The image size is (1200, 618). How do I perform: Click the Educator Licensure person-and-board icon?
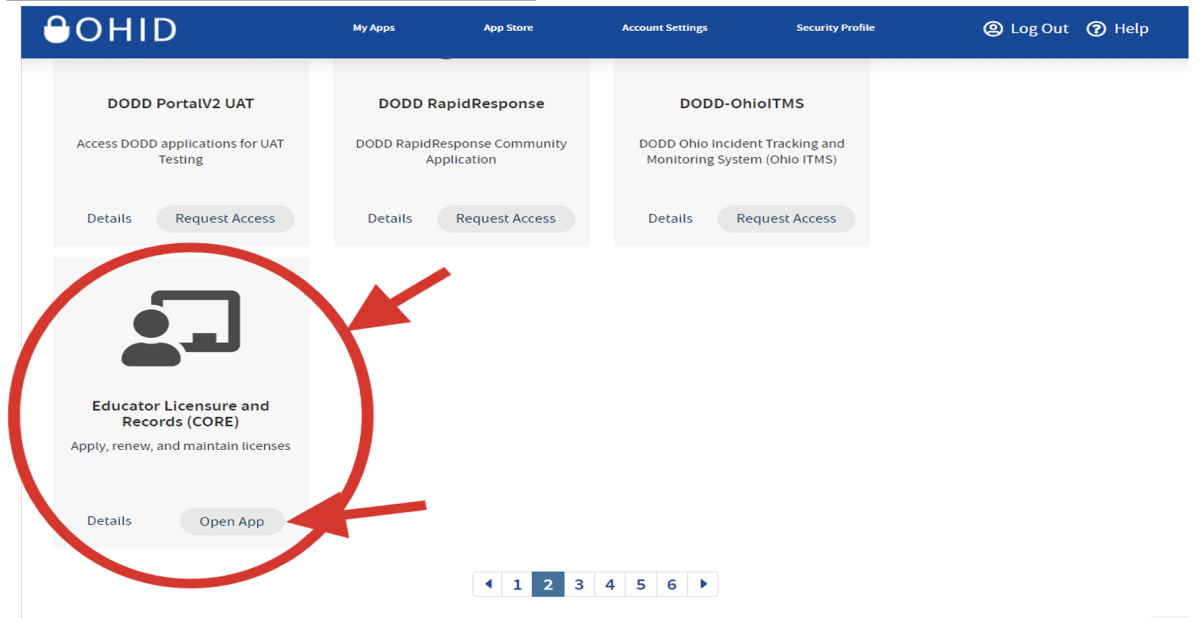(181, 328)
